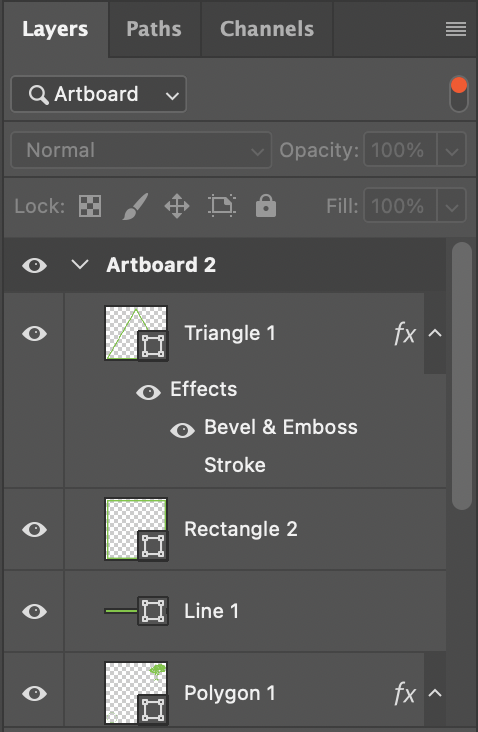Image resolution: width=478 pixels, height=732 pixels.
Task: Toggle the red layer filtering switch
Action: click(x=459, y=94)
